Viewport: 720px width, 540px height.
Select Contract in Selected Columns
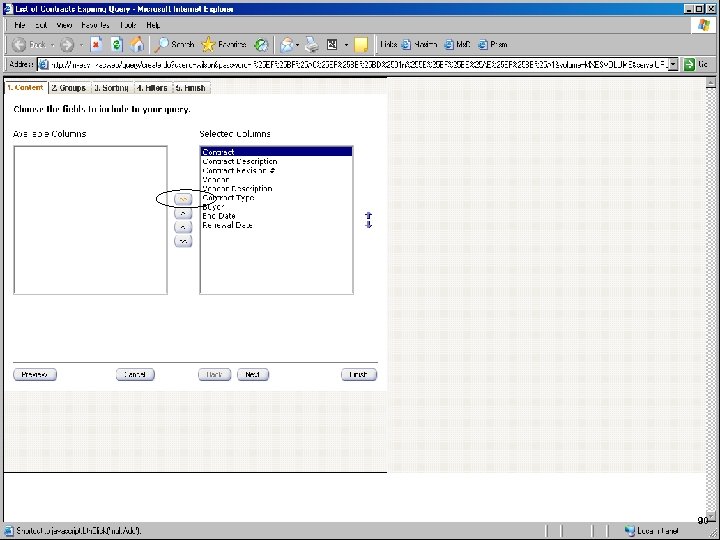click(276, 152)
